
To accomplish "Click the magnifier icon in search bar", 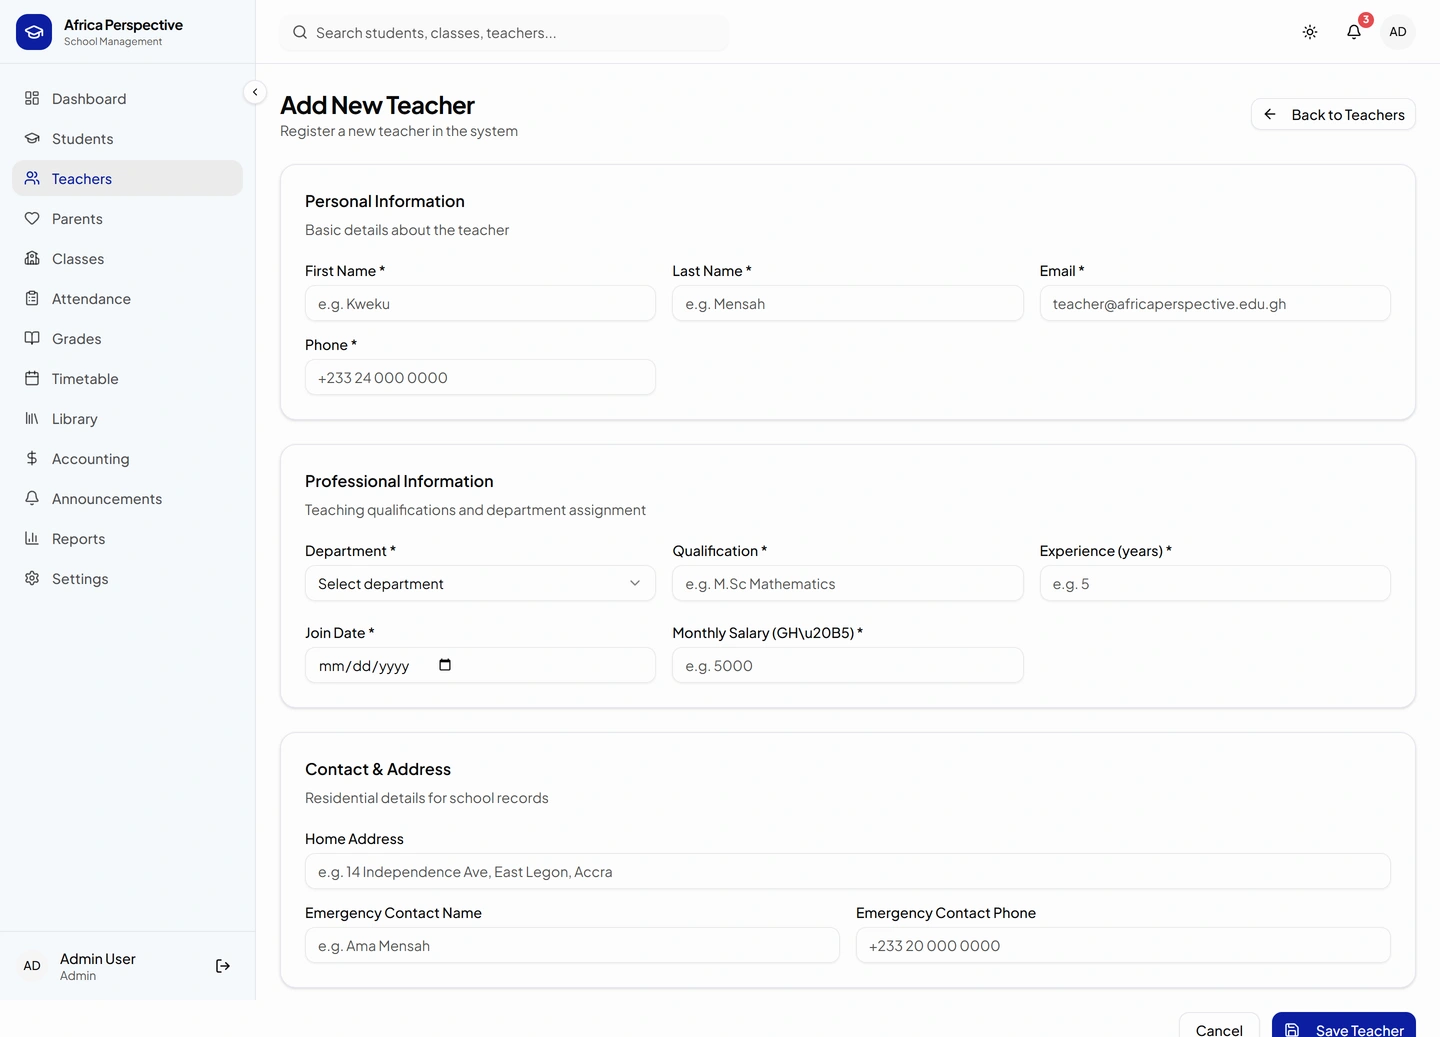I will [300, 32].
